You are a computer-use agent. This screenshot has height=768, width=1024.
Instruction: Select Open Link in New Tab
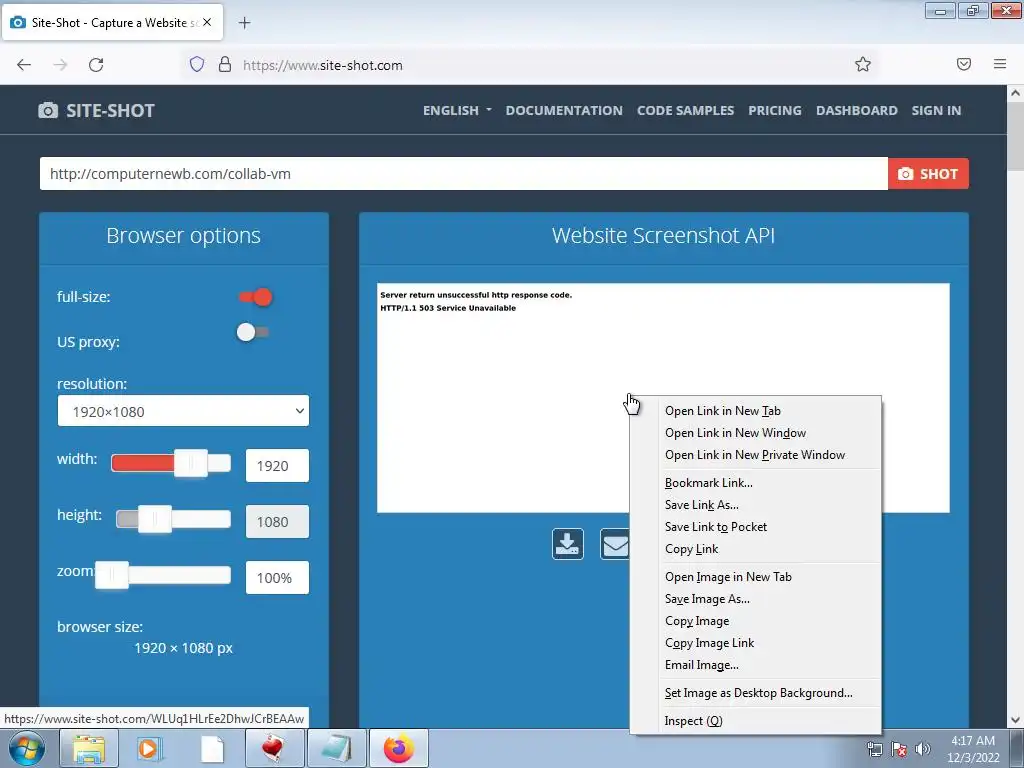722,411
